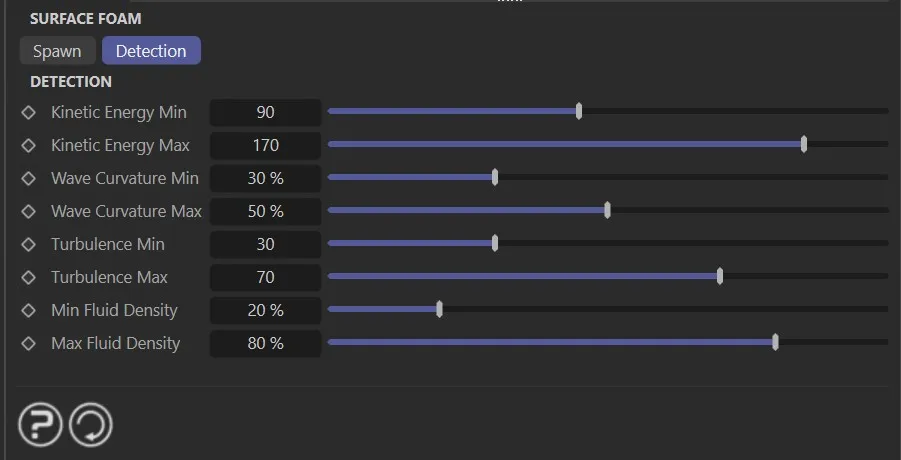The width and height of the screenshot is (901, 460).
Task: Click the Kinetic Energy Max slider handle
Action: (x=804, y=144)
